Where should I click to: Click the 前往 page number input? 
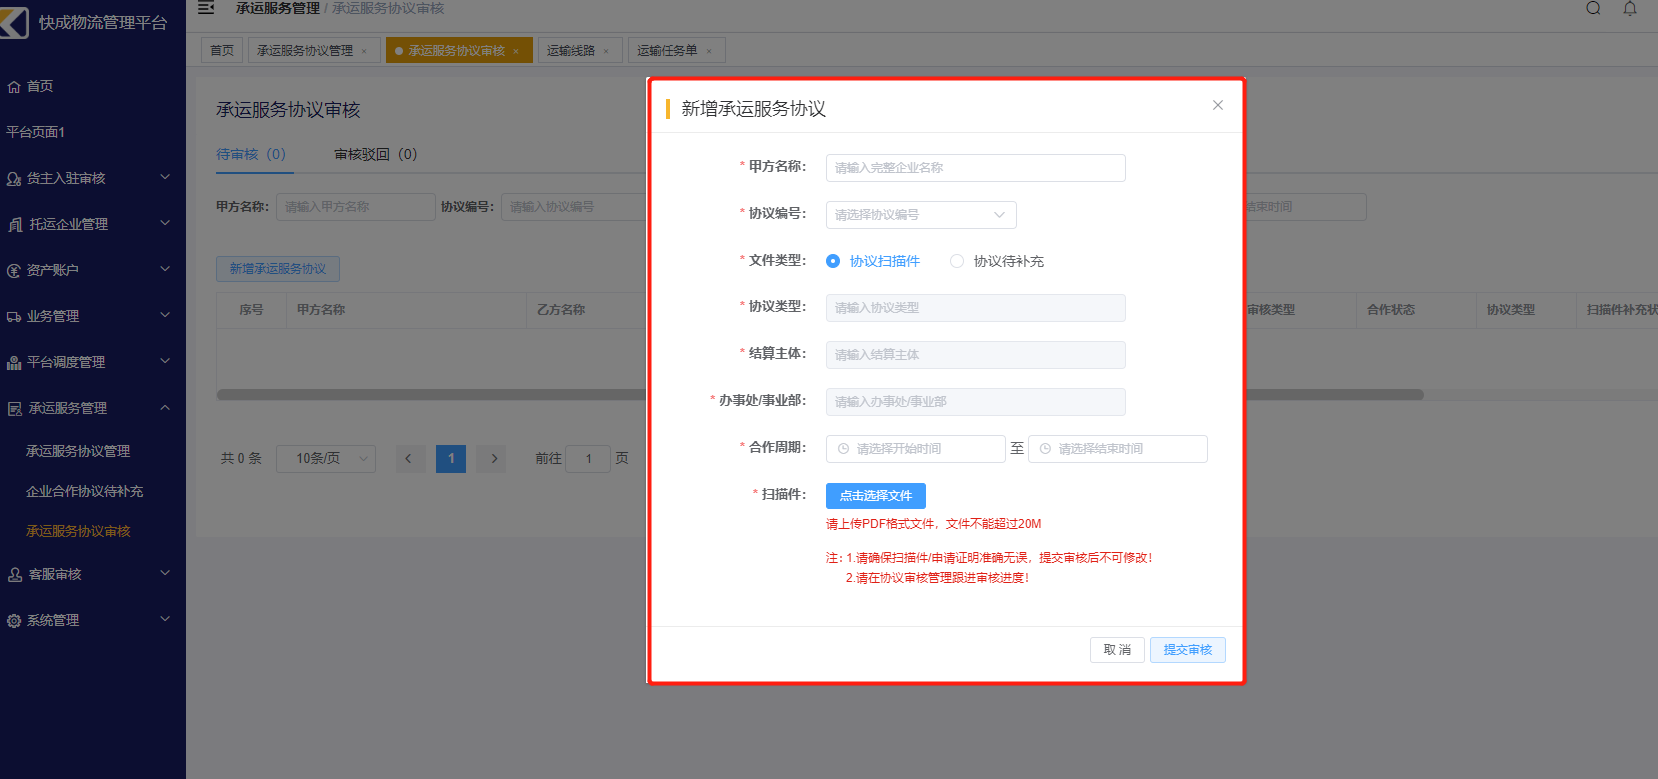[588, 459]
